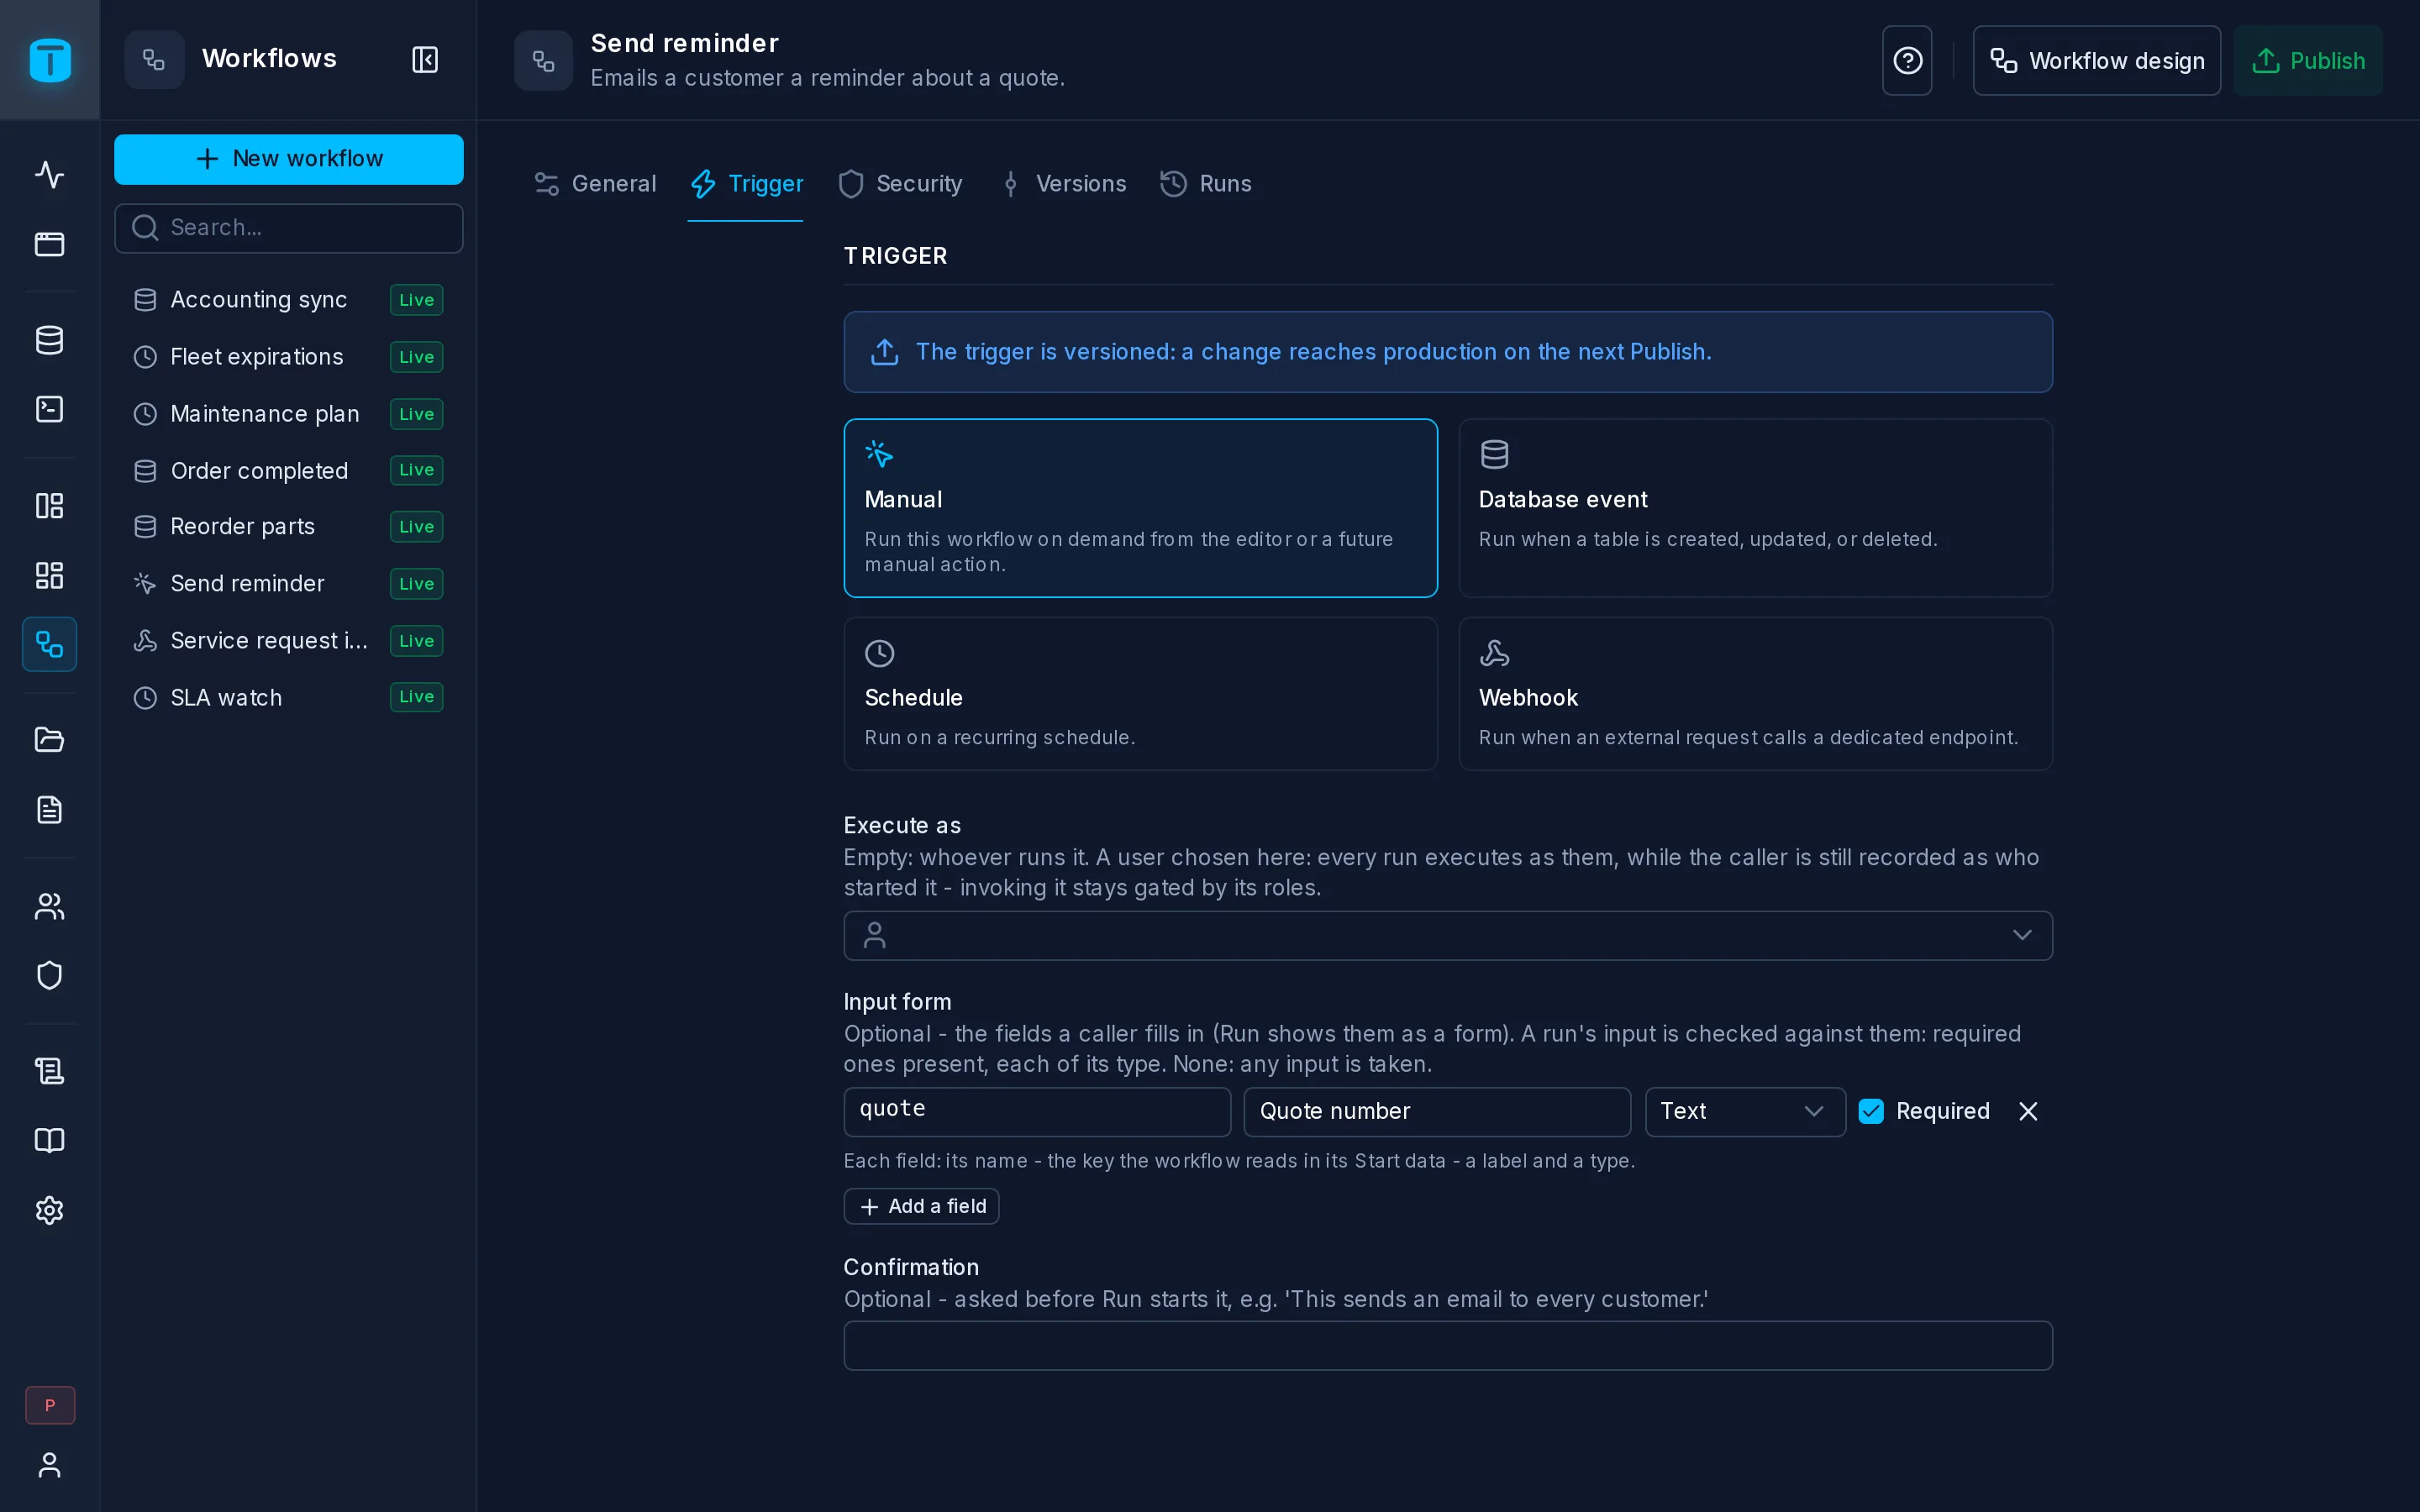Open the shield security icon in rail
The height and width of the screenshot is (1512, 2420).
click(x=49, y=975)
